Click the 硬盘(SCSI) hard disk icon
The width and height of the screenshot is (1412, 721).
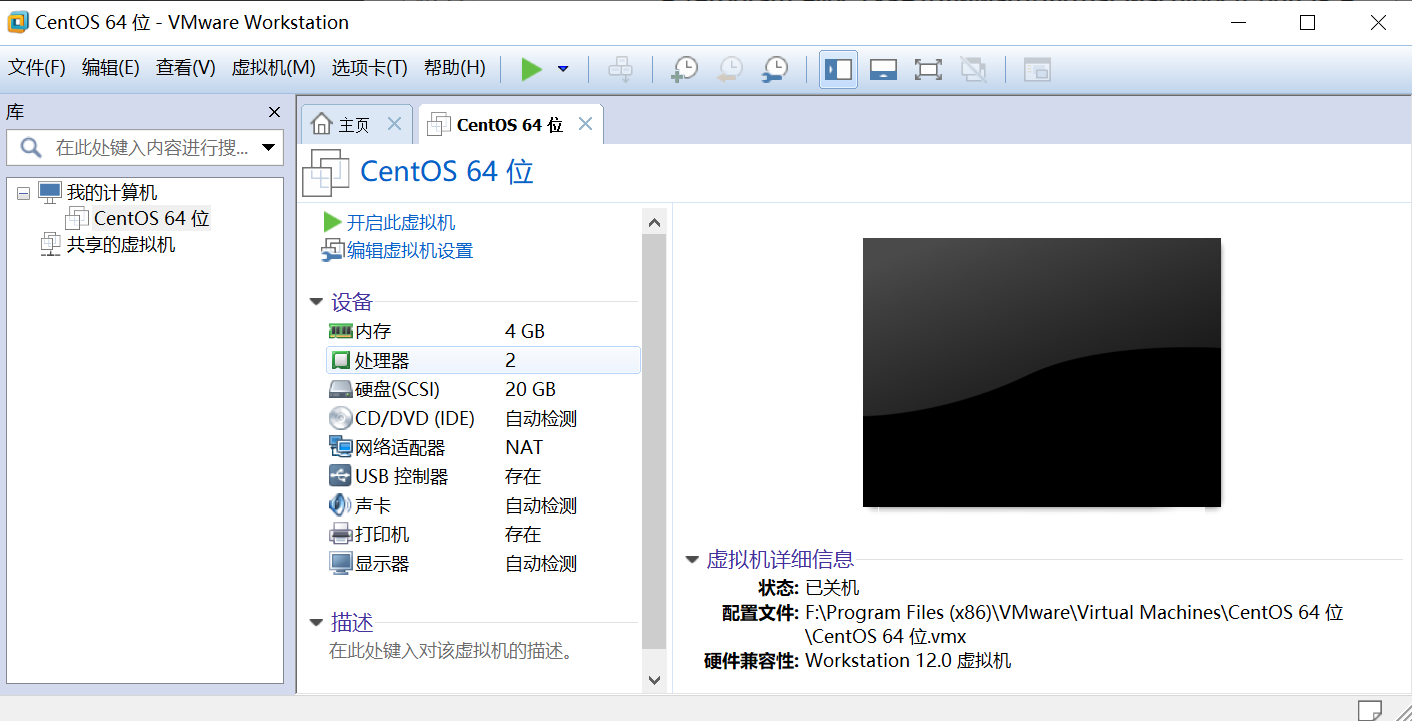341,389
